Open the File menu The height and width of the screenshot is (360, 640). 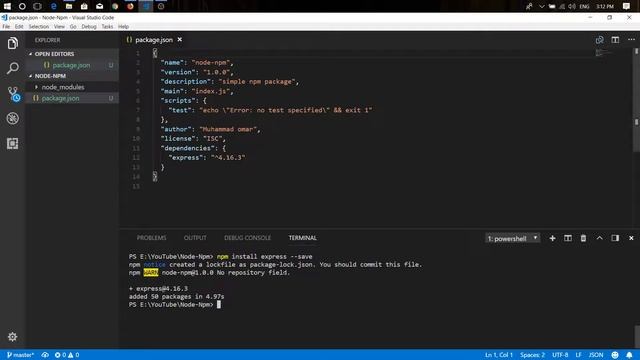tap(6, 27)
